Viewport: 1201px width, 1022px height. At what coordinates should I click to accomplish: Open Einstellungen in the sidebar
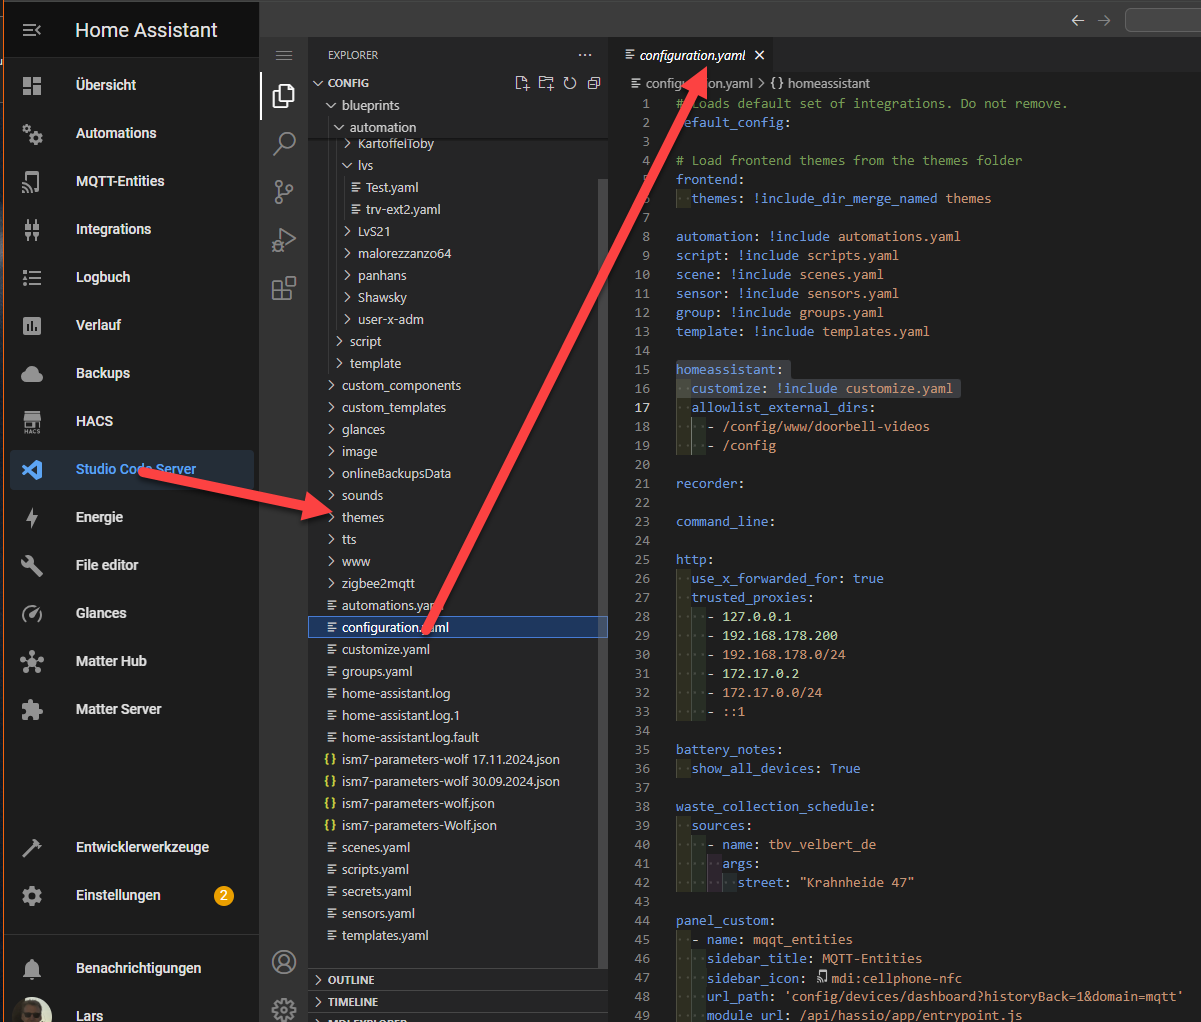point(118,895)
